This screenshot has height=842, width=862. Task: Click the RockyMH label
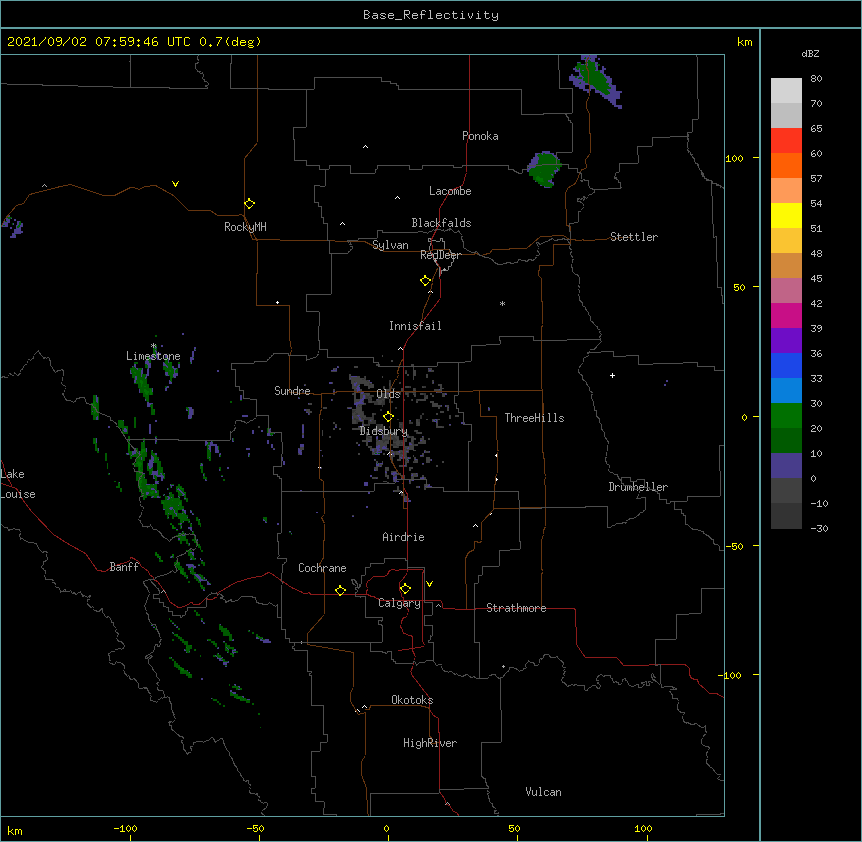(x=245, y=227)
